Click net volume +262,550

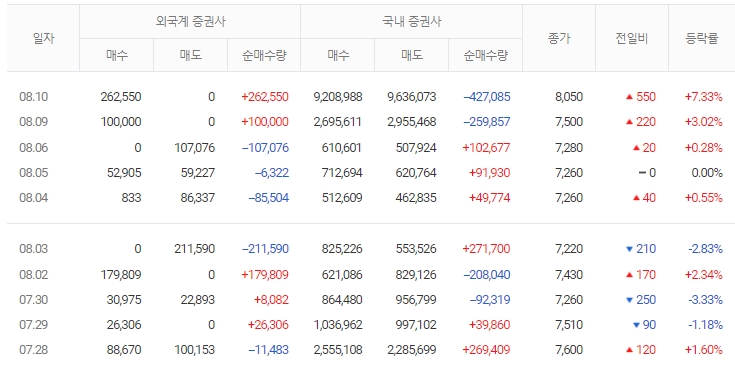pos(265,97)
